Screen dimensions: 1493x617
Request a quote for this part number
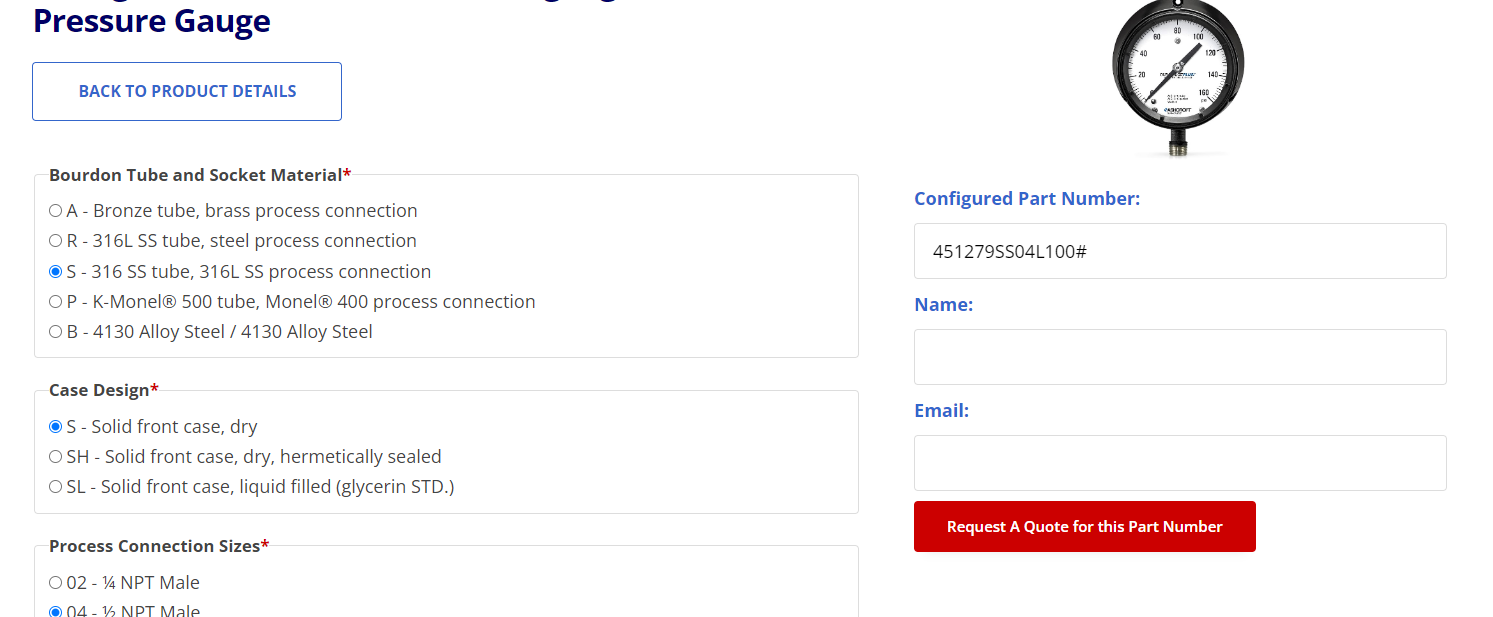point(1085,526)
